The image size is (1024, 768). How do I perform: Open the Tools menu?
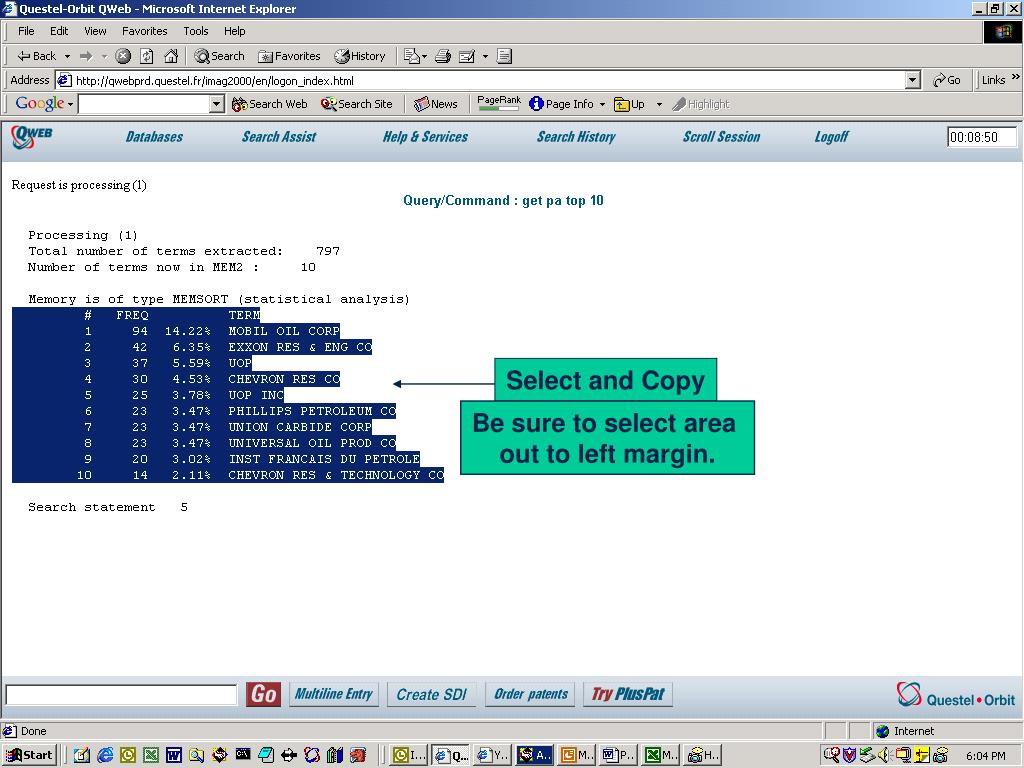(195, 31)
